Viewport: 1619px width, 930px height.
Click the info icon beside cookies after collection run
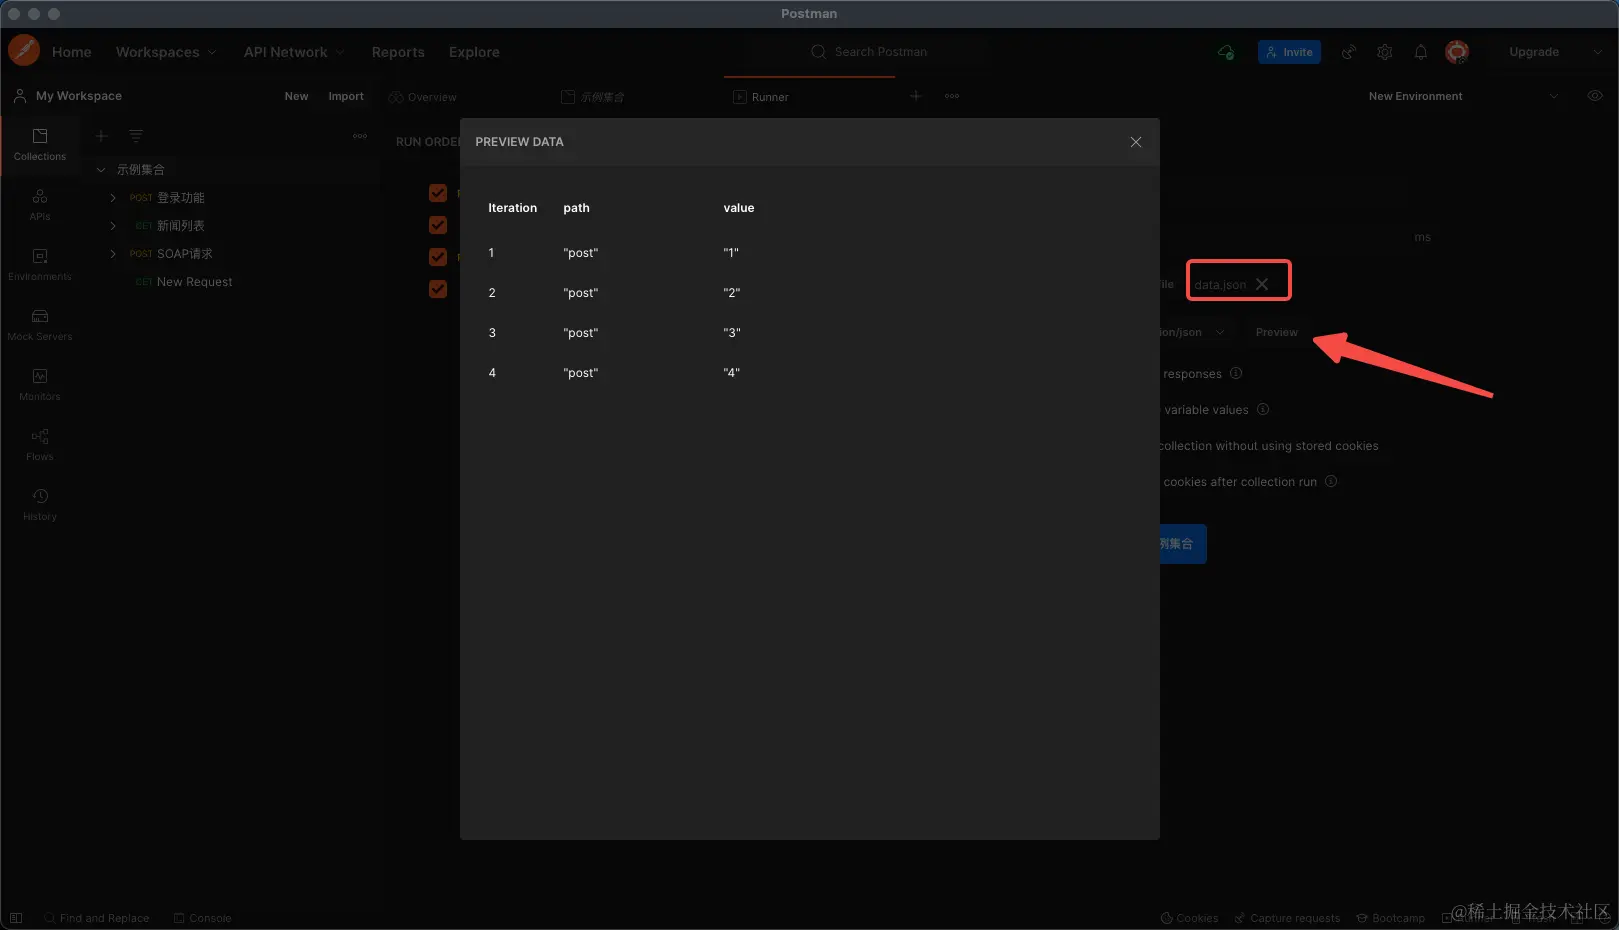pyautogui.click(x=1331, y=481)
